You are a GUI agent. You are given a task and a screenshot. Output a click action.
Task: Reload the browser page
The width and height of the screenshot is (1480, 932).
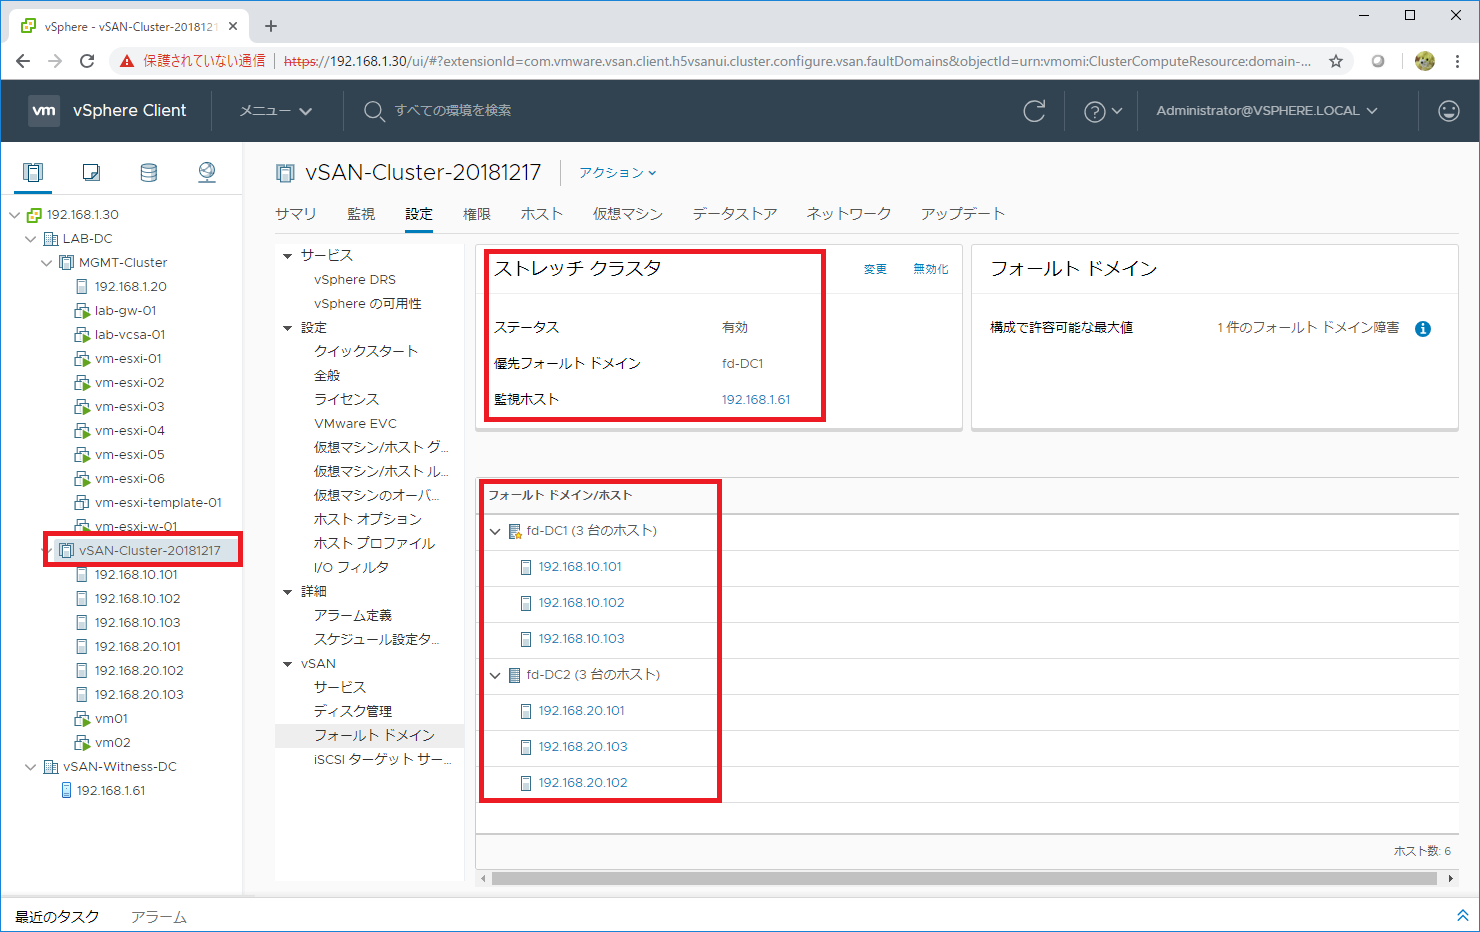87,61
